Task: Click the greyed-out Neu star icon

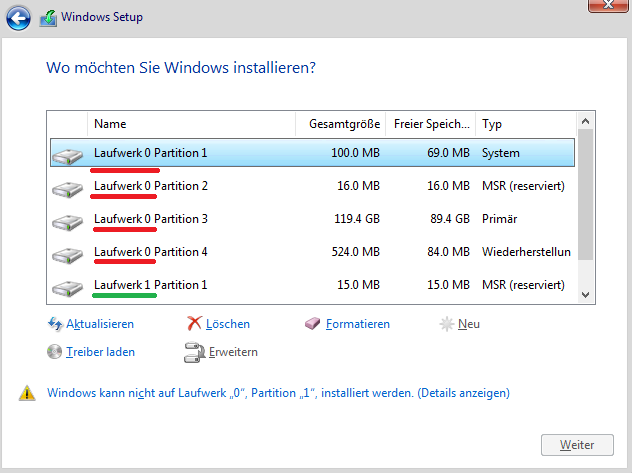Action: (x=446, y=324)
